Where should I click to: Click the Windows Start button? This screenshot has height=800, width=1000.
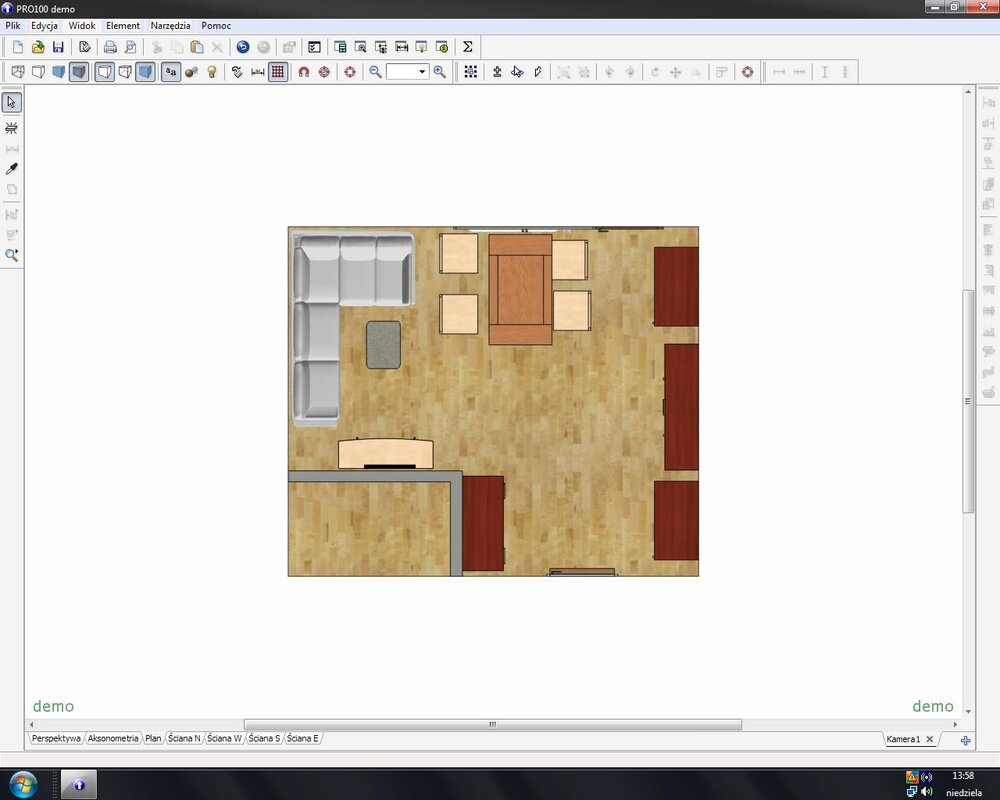pos(22,784)
